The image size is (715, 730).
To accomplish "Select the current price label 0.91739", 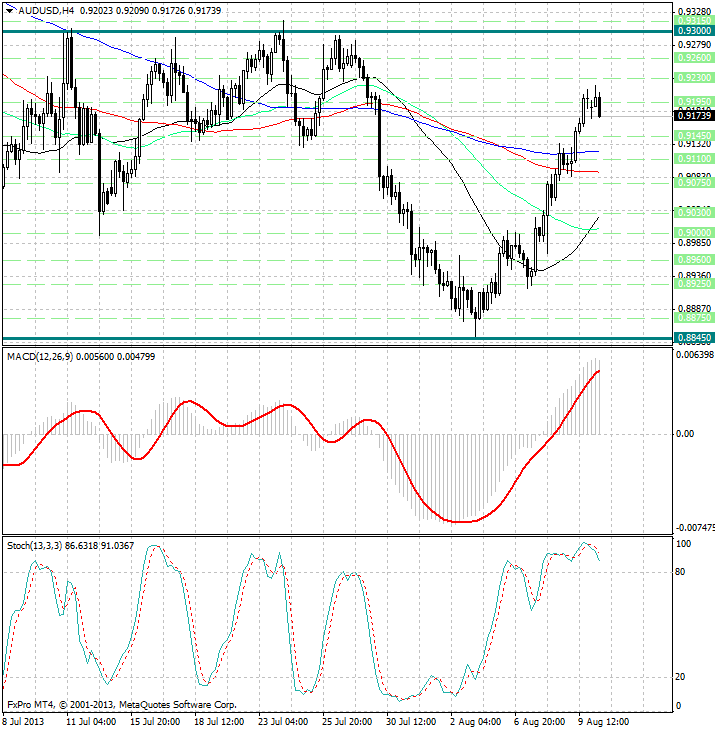I will [x=691, y=116].
